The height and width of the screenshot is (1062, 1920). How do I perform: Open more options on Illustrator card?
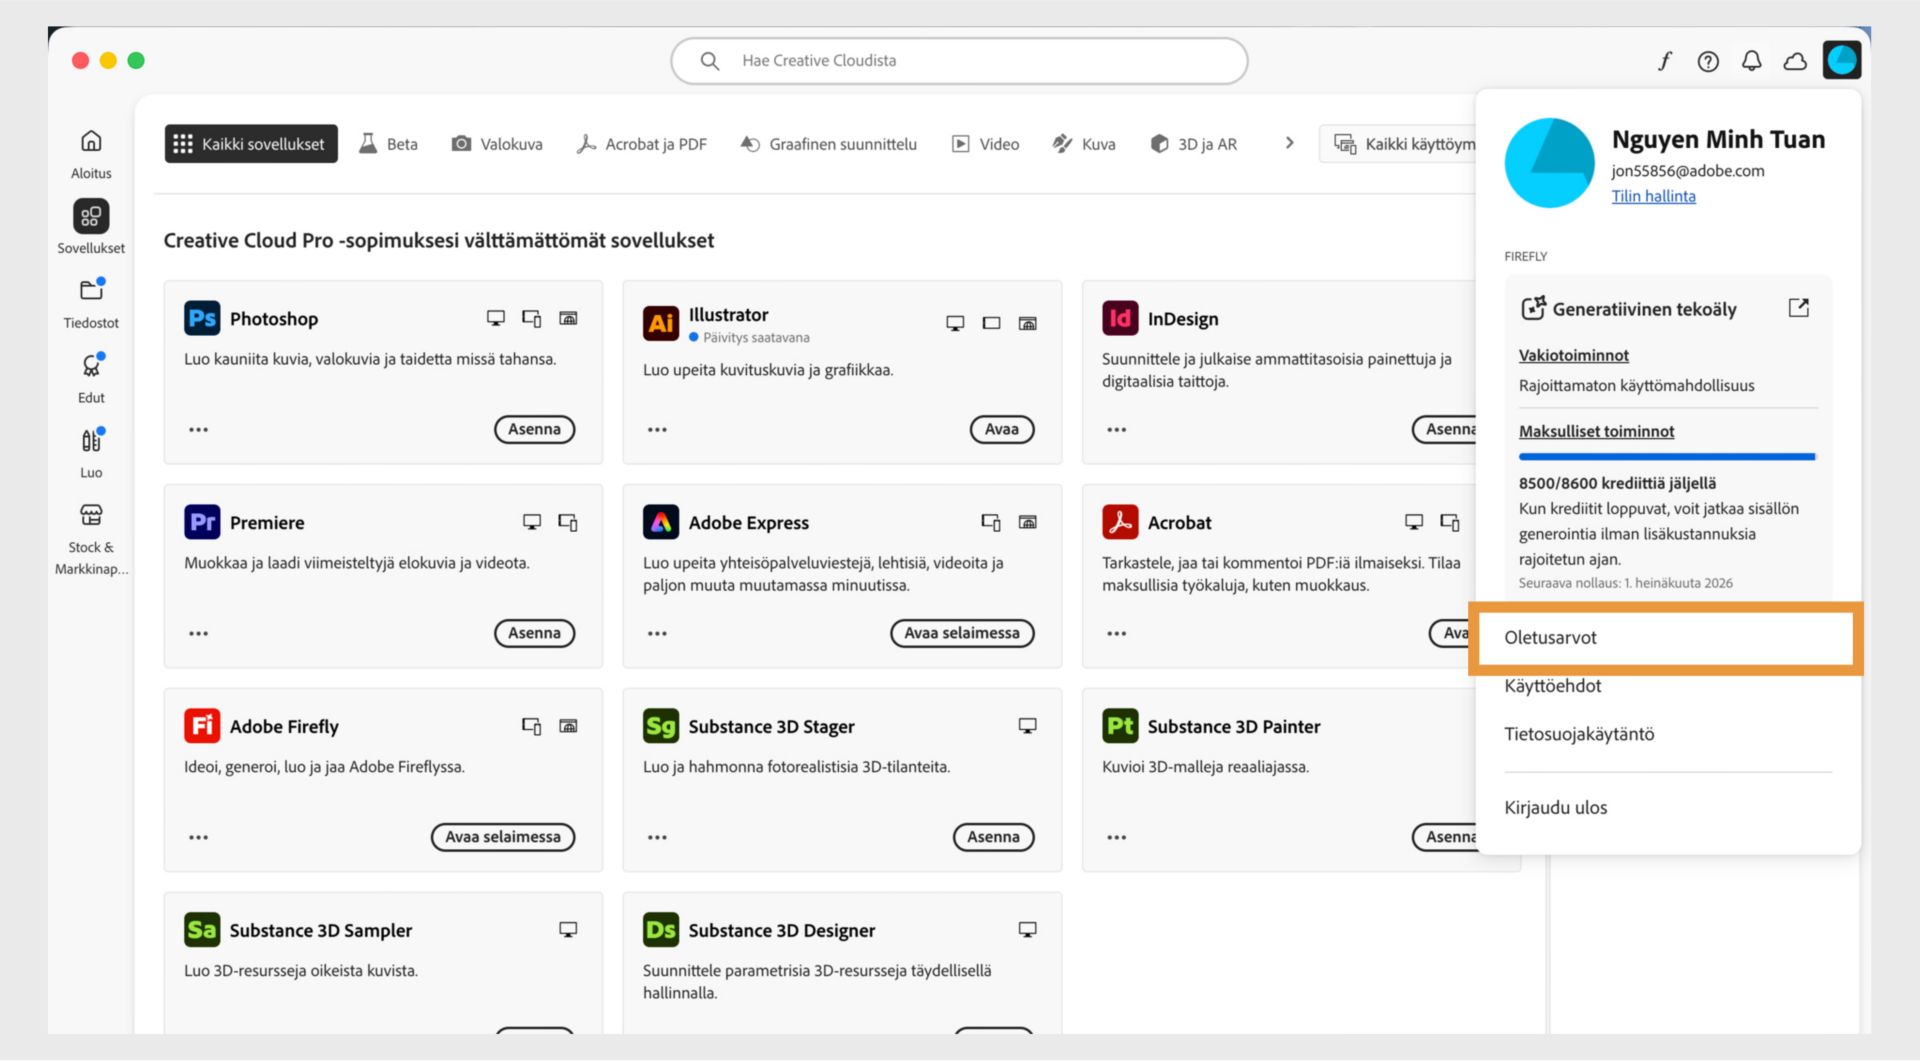(x=657, y=430)
